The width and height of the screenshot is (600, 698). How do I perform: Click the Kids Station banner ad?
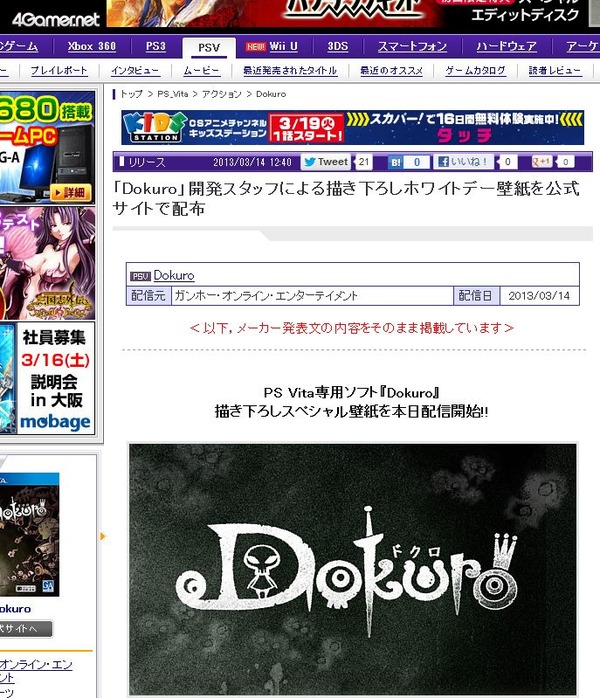coord(353,128)
